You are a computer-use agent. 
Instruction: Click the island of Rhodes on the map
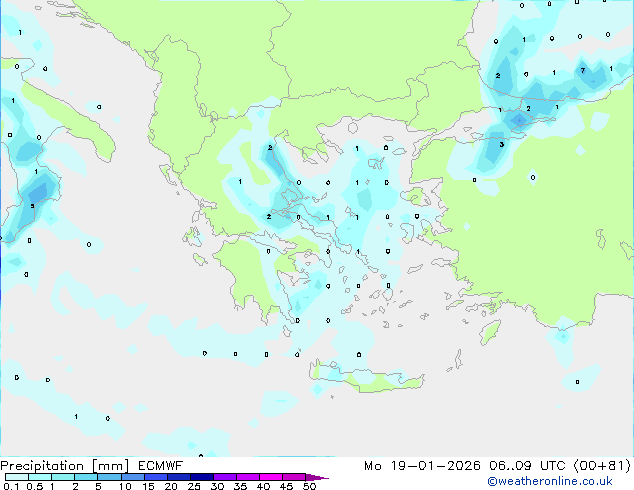[490, 332]
